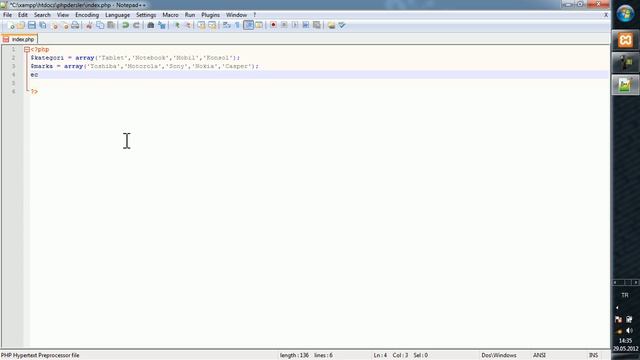Screen dimensions: 640x360
Task: Click the Cut scissors icon
Action: [89, 25]
